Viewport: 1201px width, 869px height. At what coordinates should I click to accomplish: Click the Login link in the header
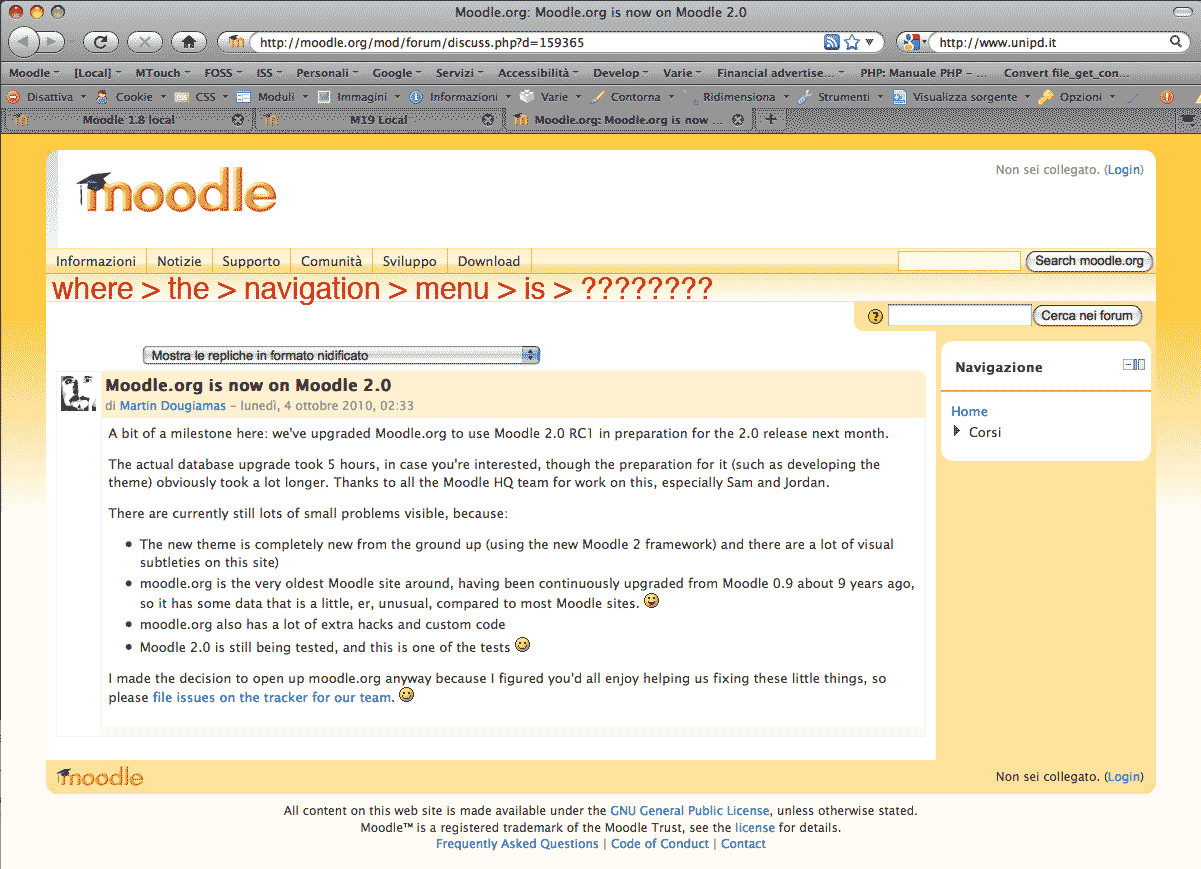[x=1123, y=170]
